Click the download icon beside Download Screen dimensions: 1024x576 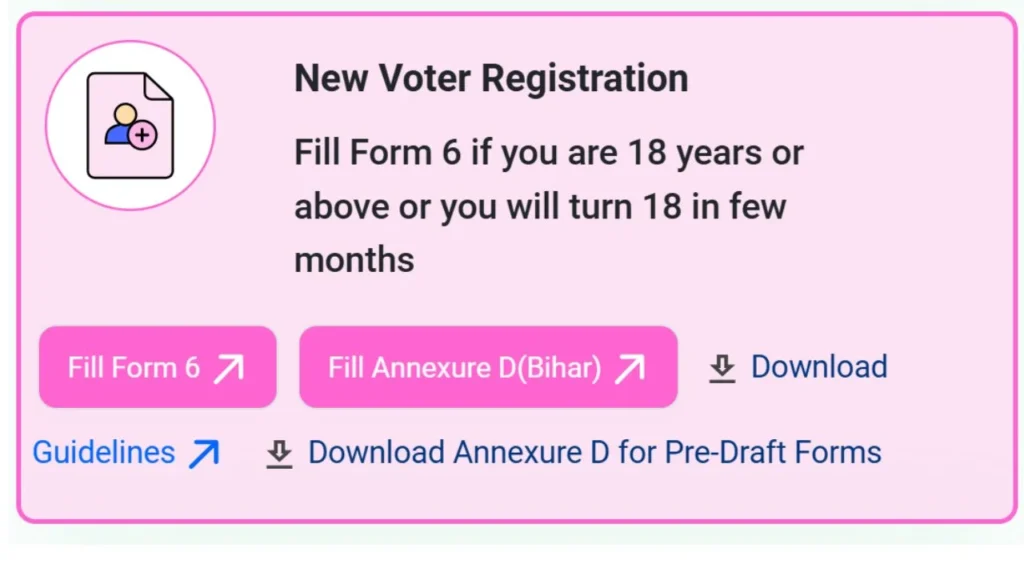tap(722, 367)
